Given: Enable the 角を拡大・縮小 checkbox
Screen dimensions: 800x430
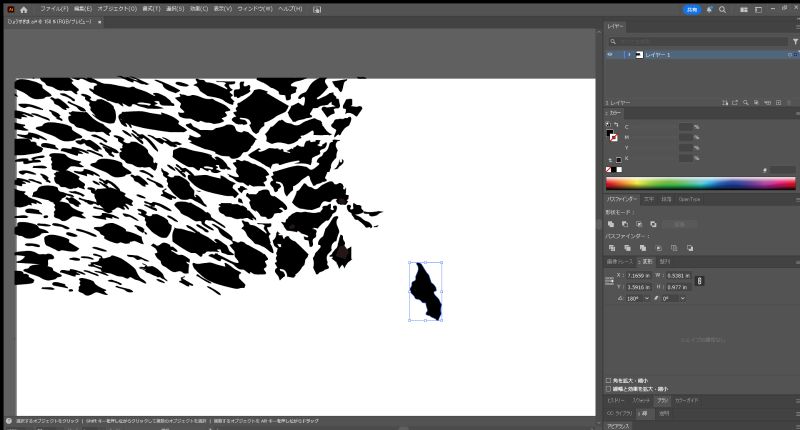Looking at the screenshot, I should (609, 381).
